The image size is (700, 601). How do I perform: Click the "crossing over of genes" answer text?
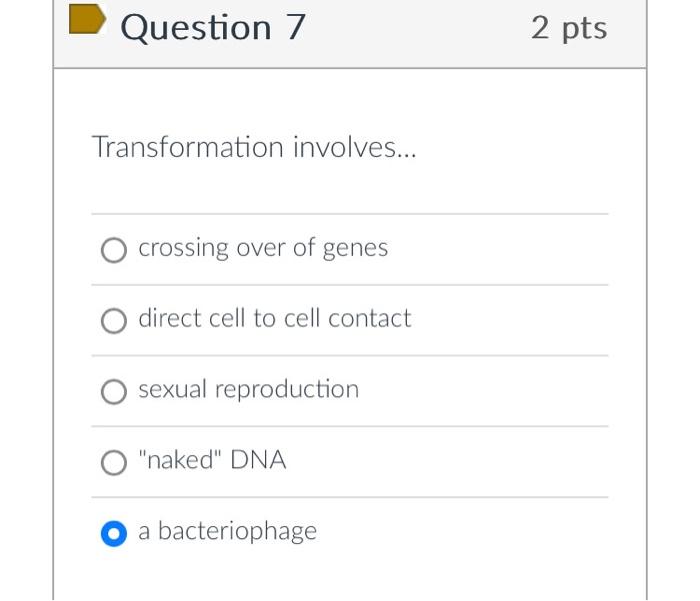point(263,248)
